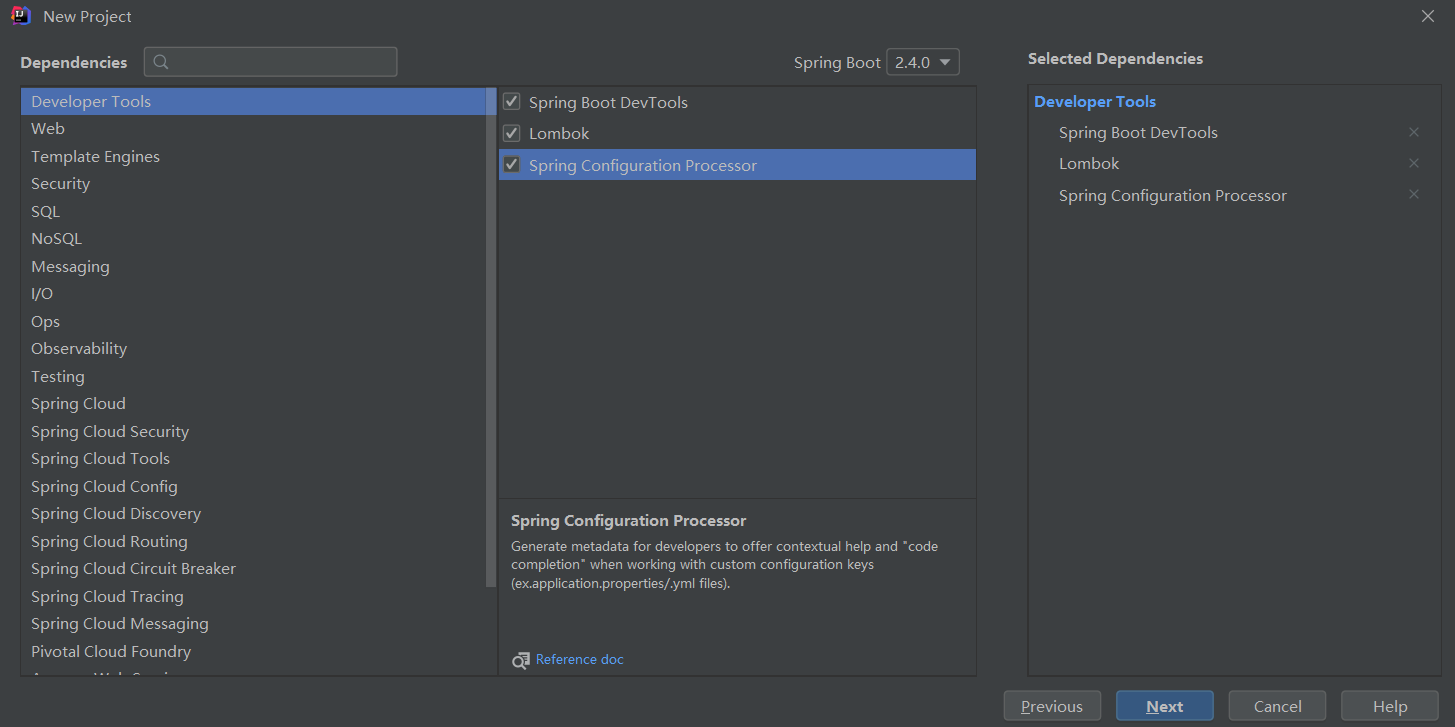Select the Security category

pyautogui.click(x=253, y=184)
